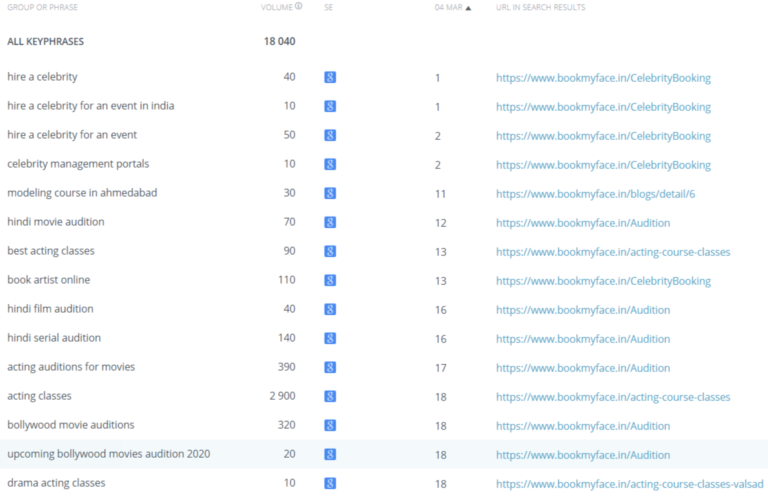Select keyphrase 'hindi film audition'

pyautogui.click(x=50, y=308)
